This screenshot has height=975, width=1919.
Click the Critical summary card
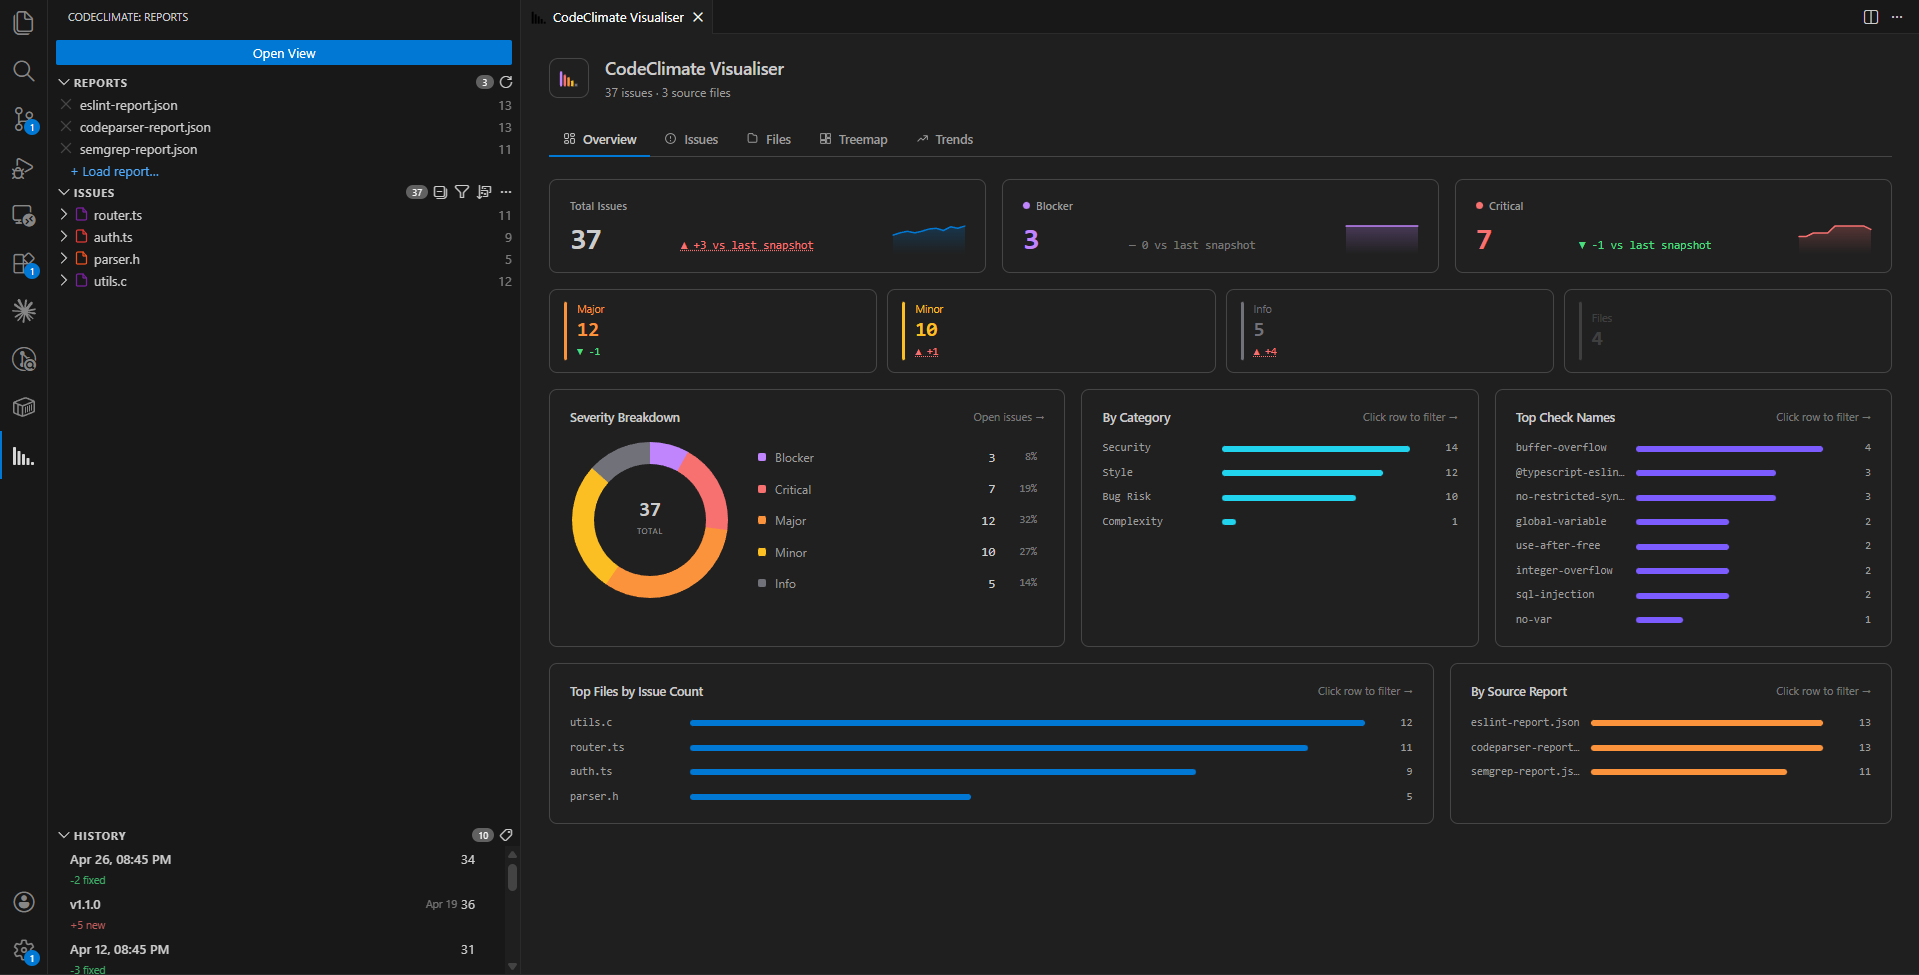pyautogui.click(x=1673, y=226)
